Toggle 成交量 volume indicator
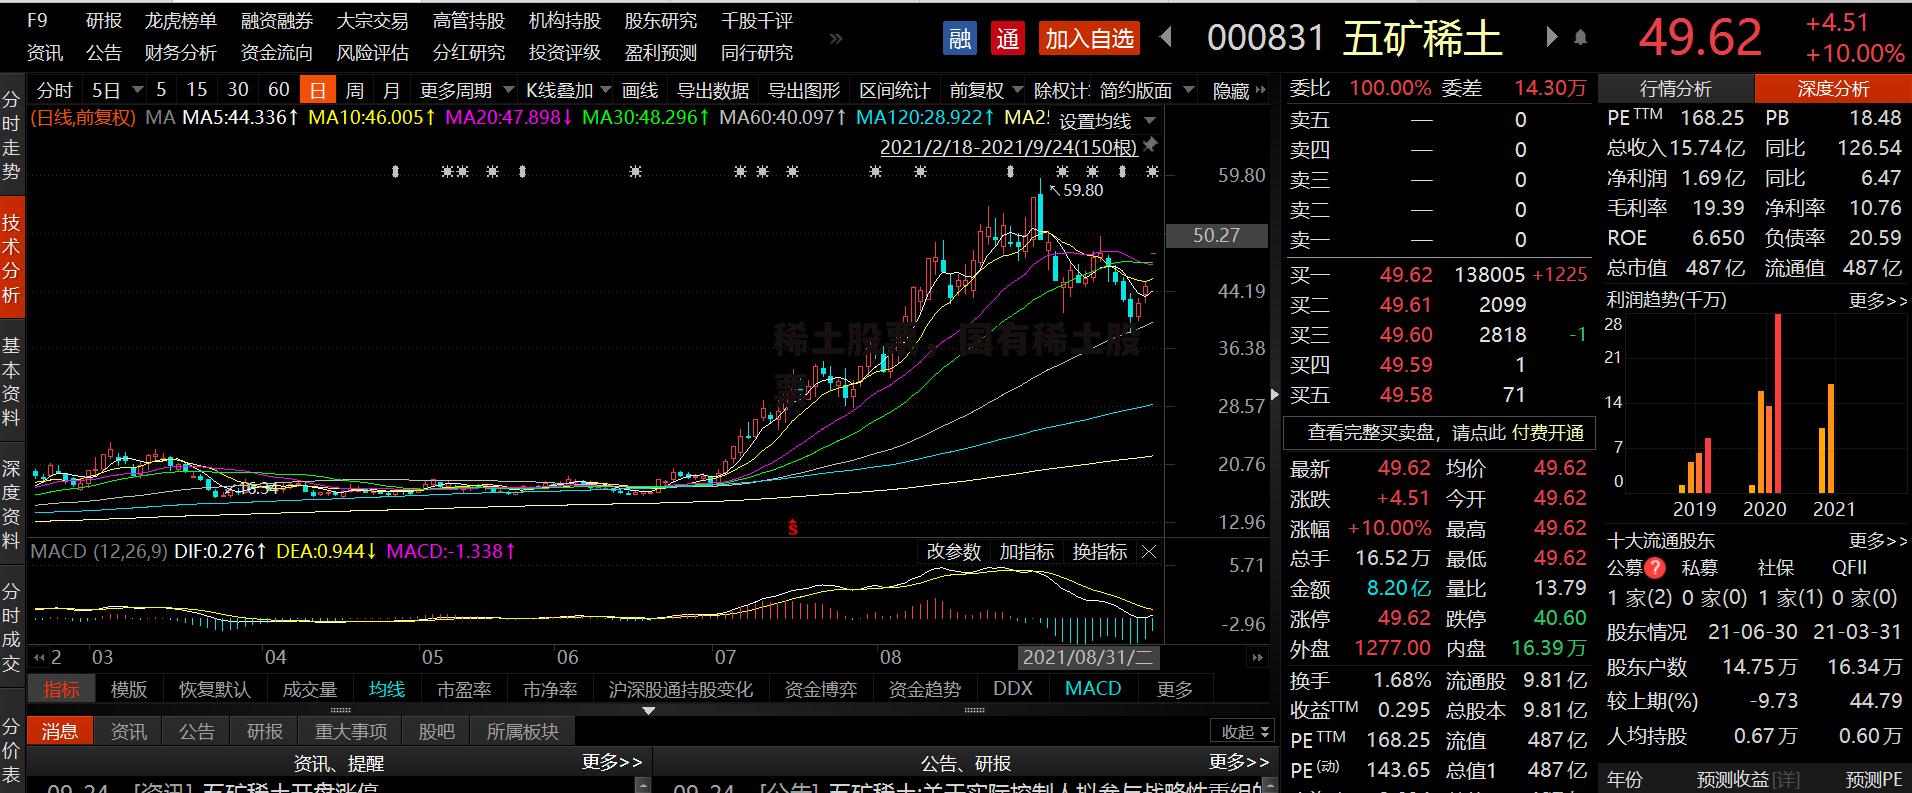The image size is (1912, 793). (310, 689)
